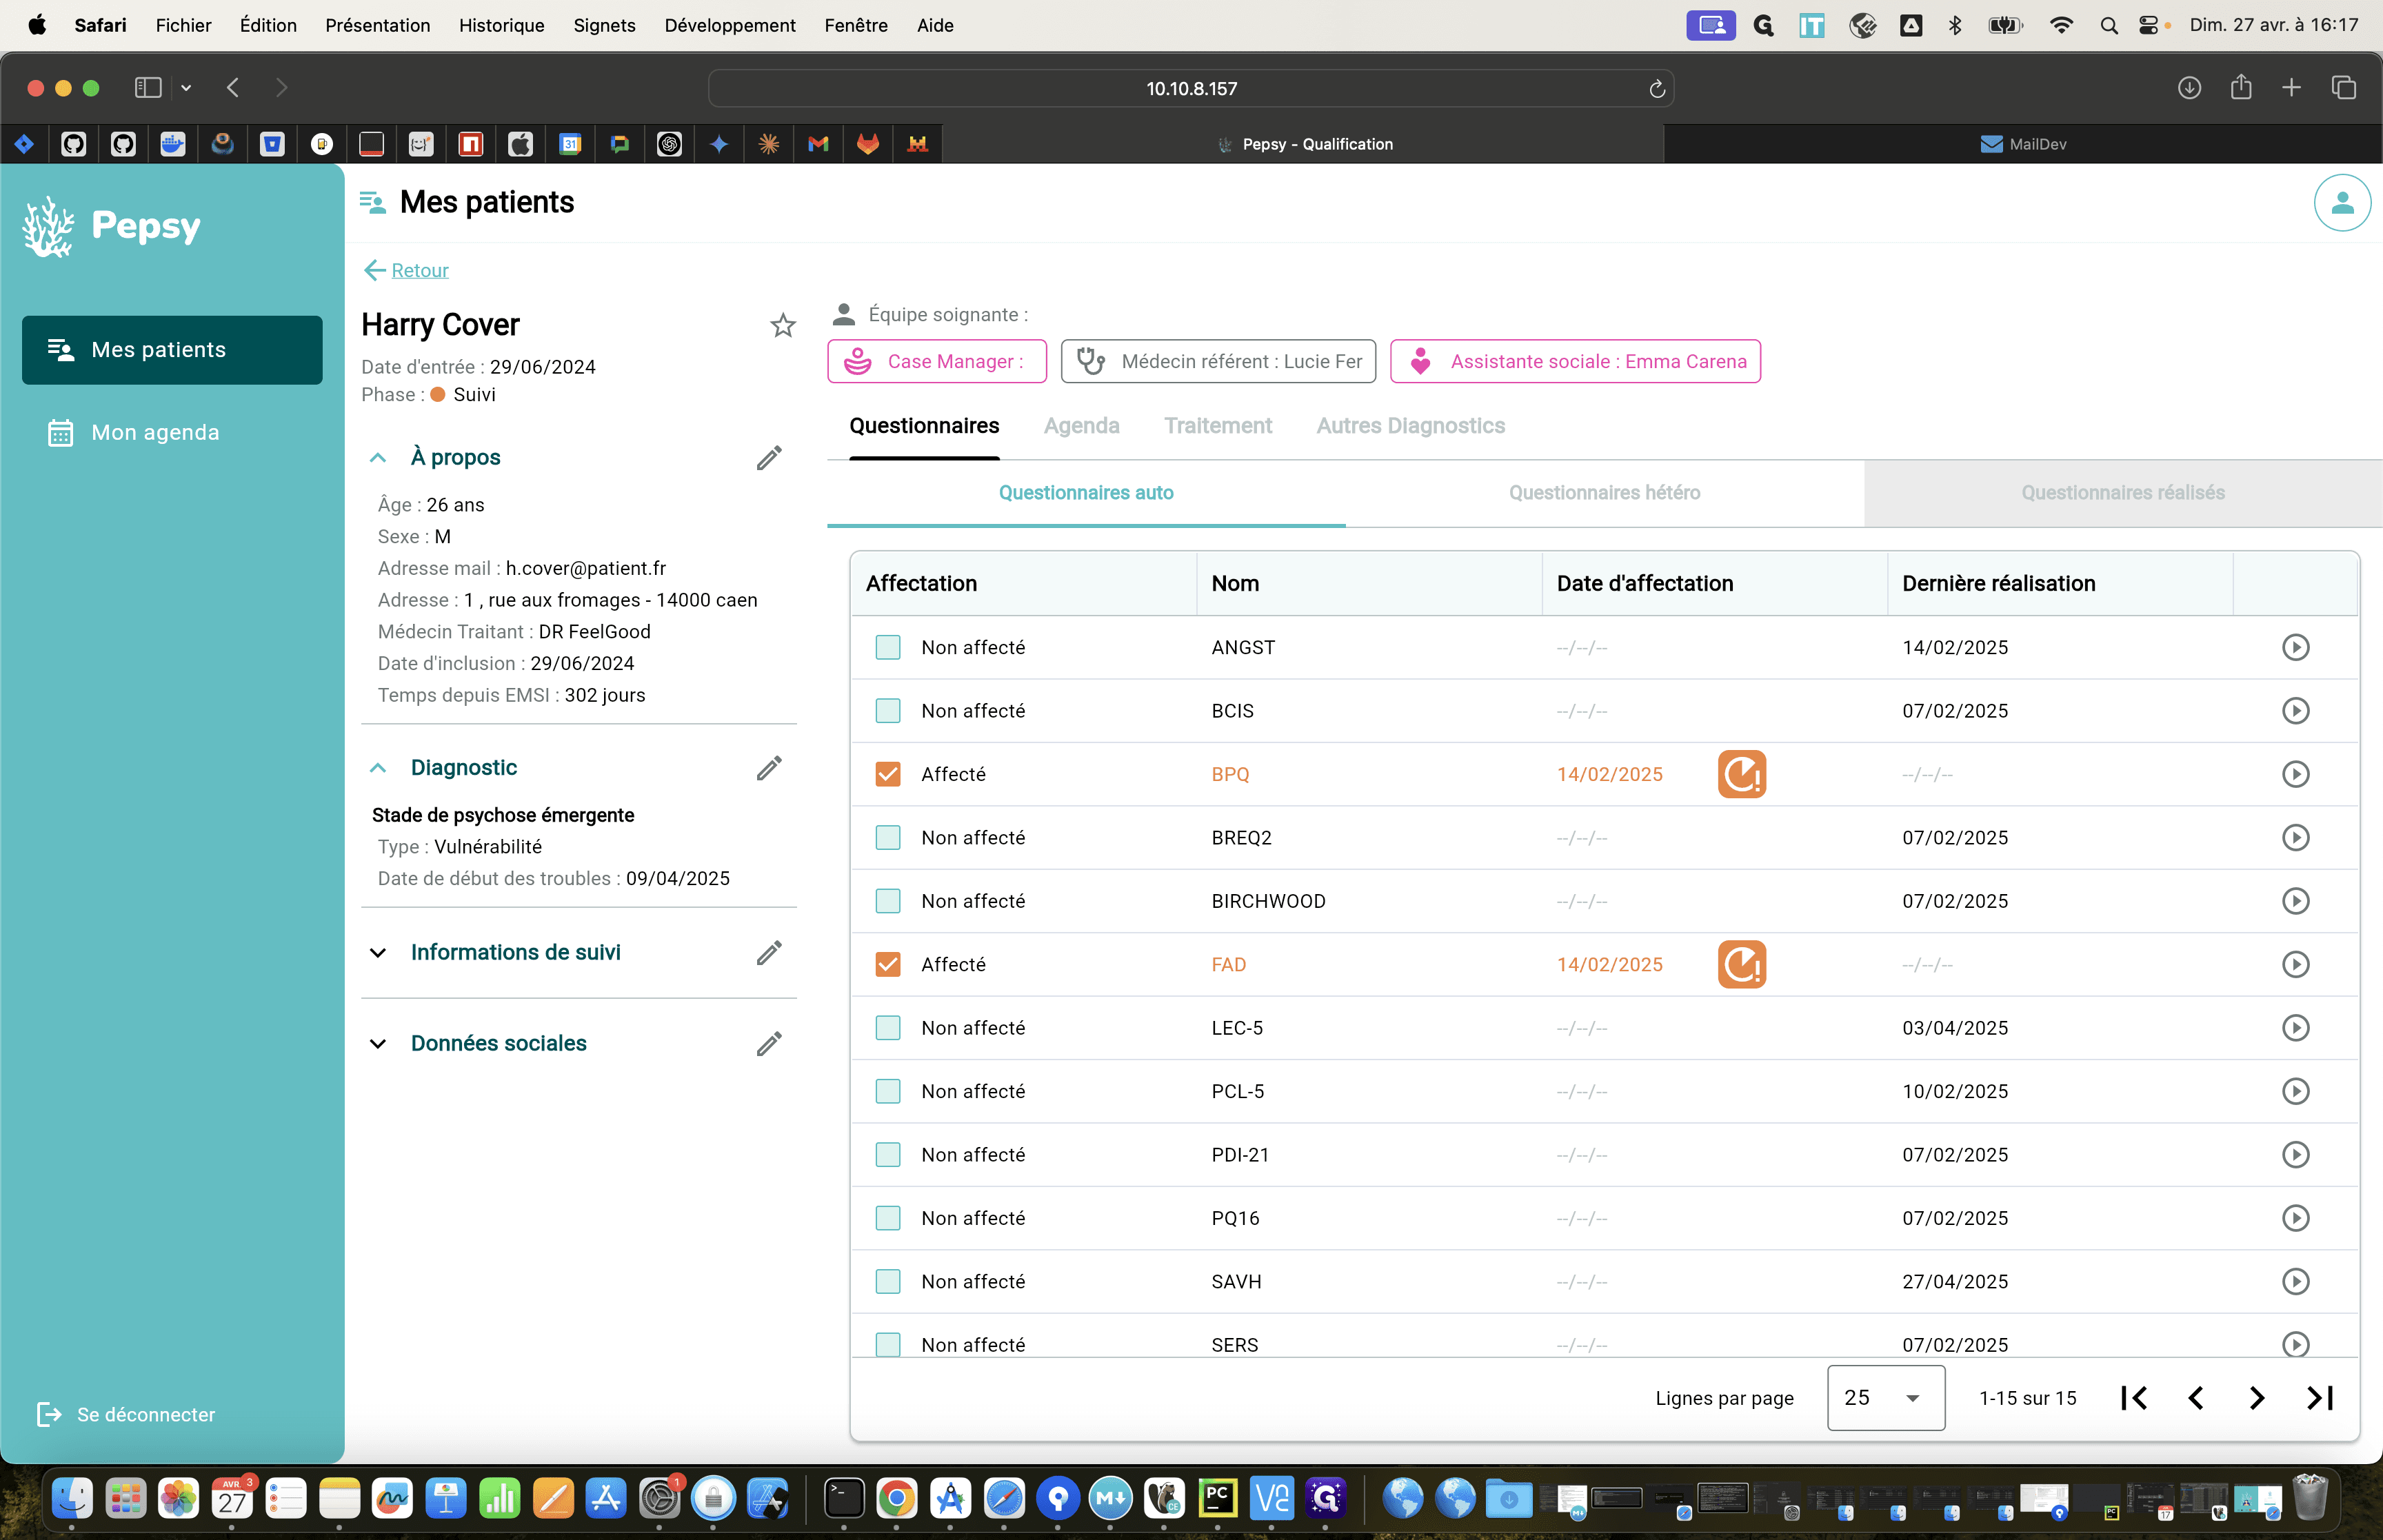
Task: Open the Autres Diagnostics tab
Action: (1410, 426)
